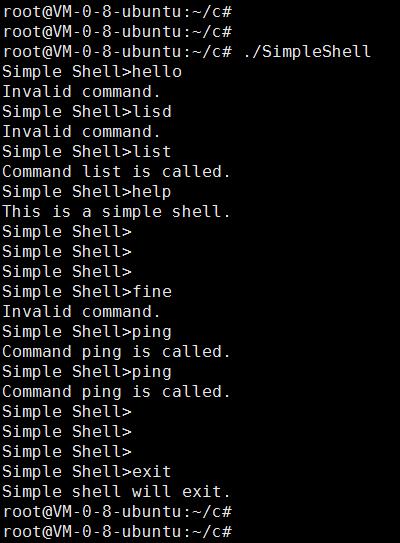Click the 'help' command entry
The width and height of the screenshot is (400, 543).
(x=152, y=192)
